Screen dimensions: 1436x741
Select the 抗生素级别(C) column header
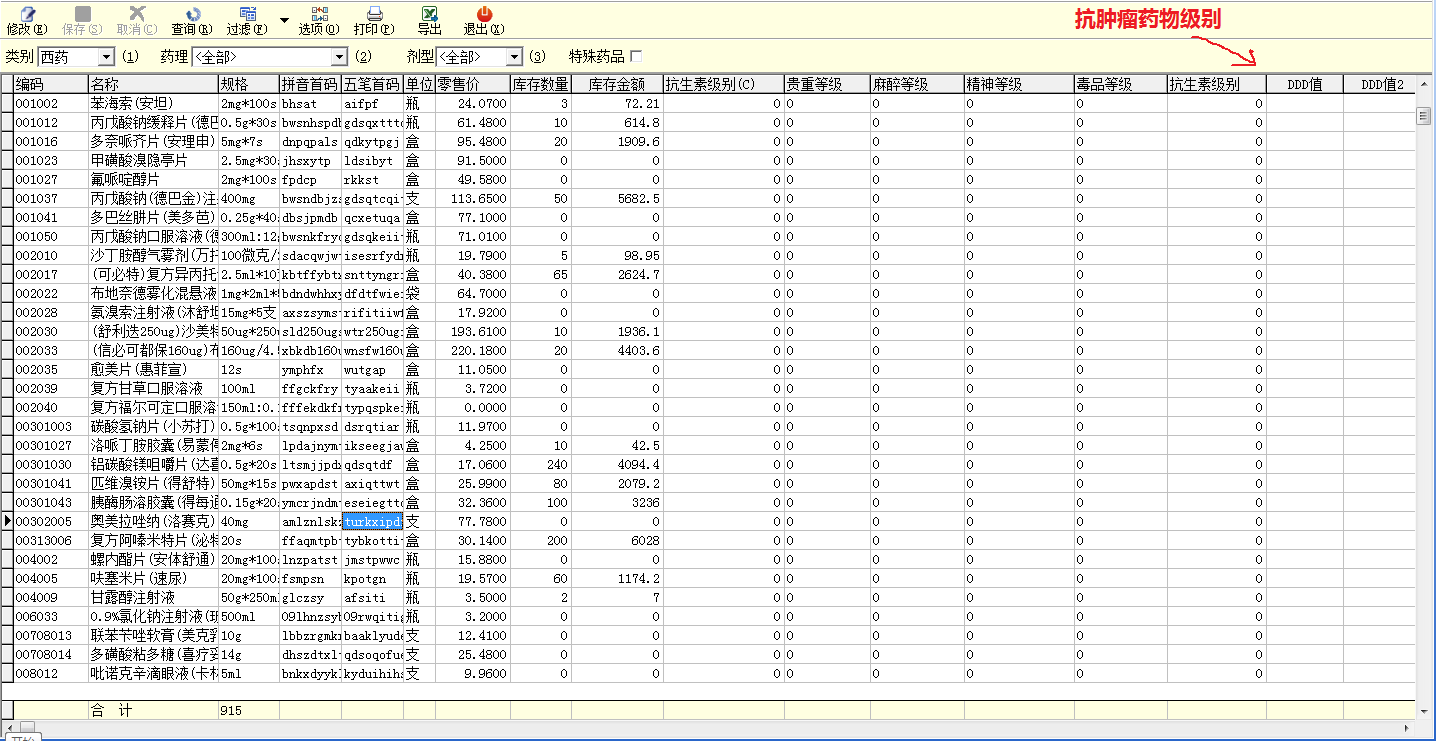pos(723,85)
